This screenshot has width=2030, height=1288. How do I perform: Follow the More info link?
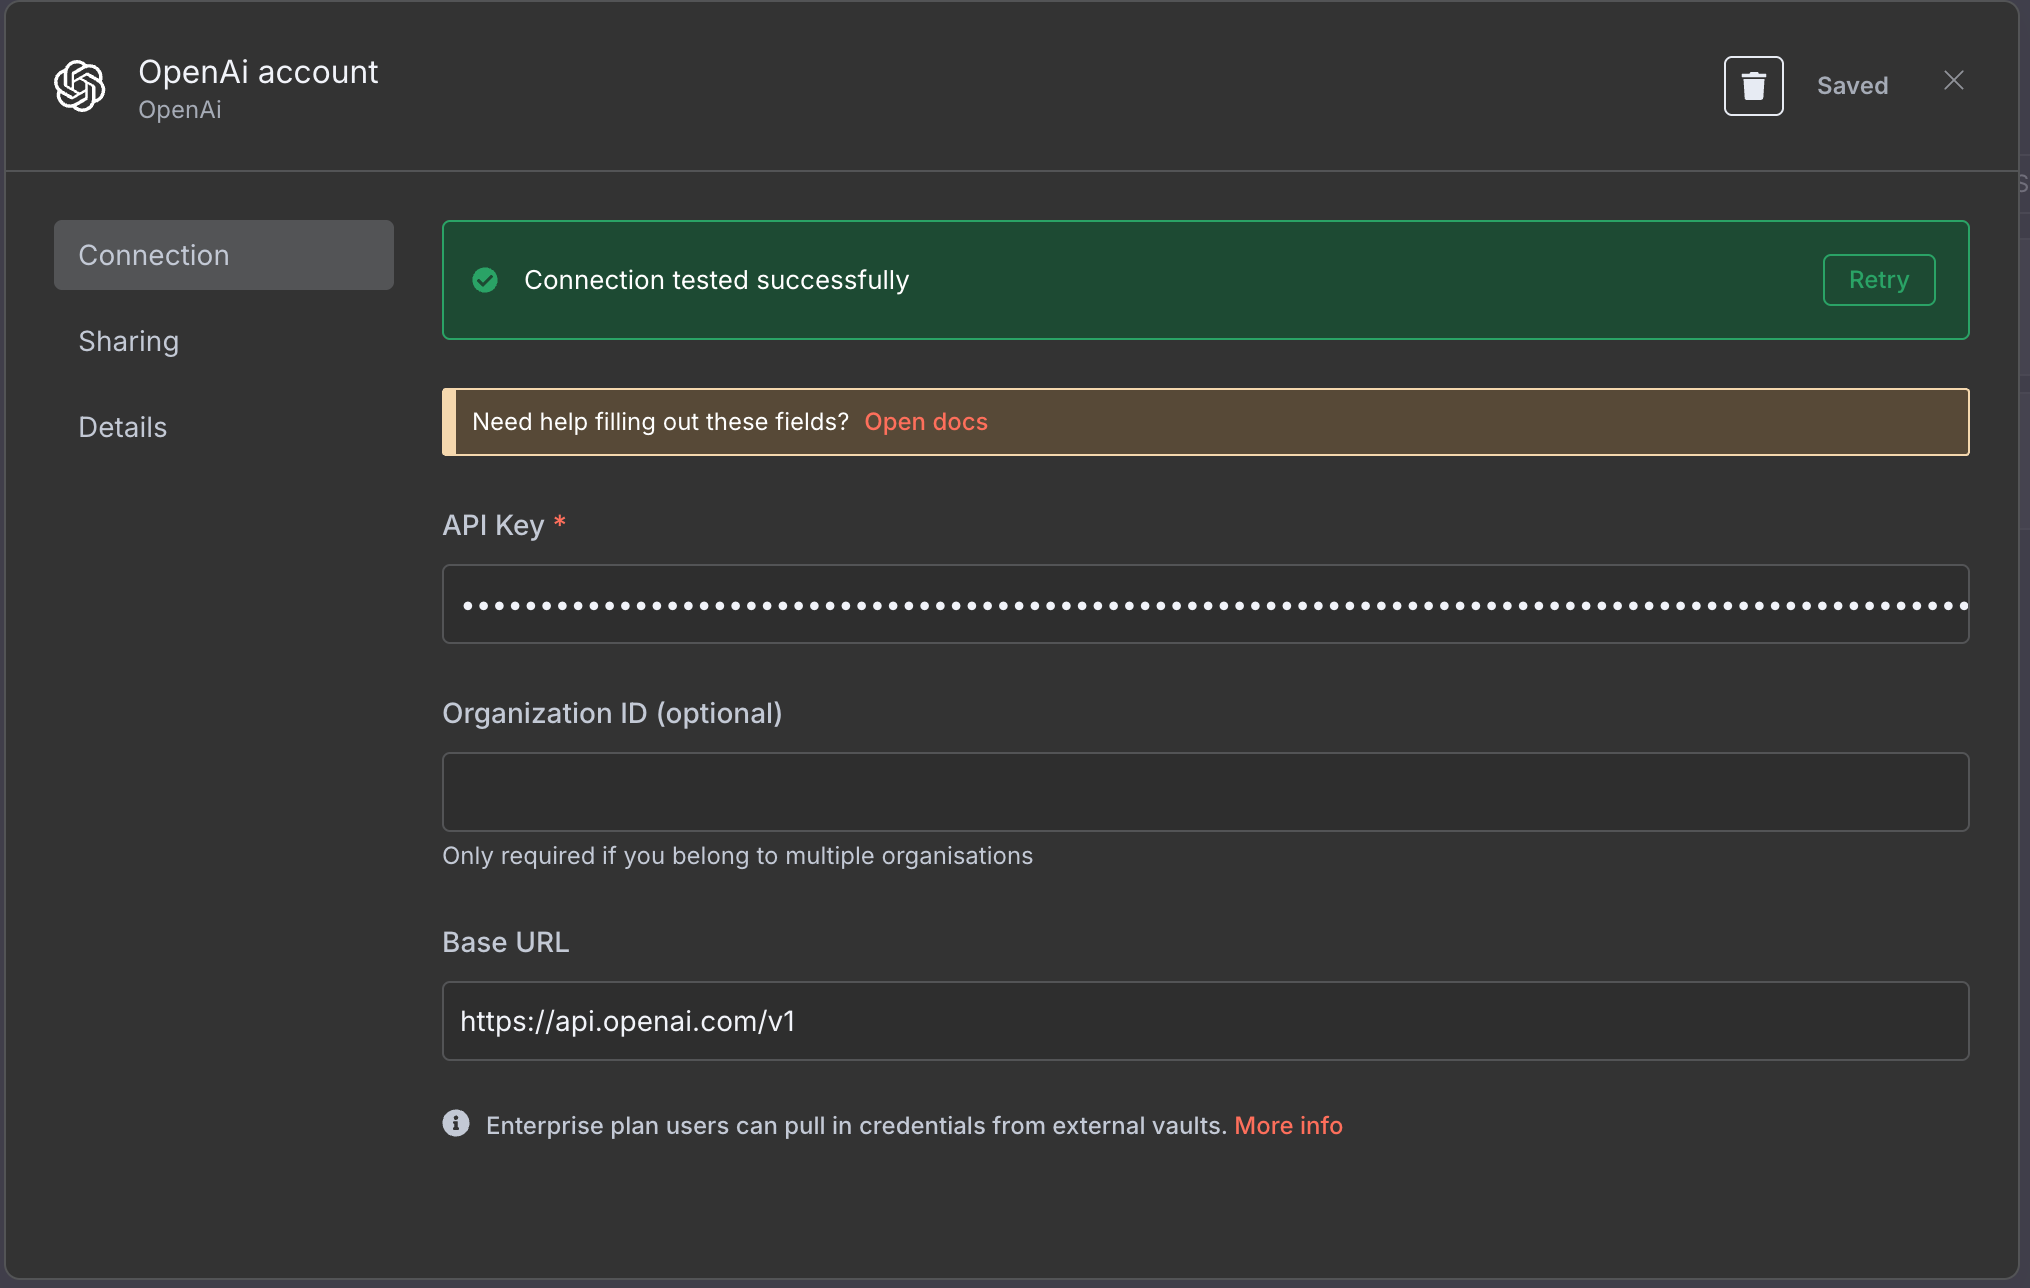point(1288,1125)
